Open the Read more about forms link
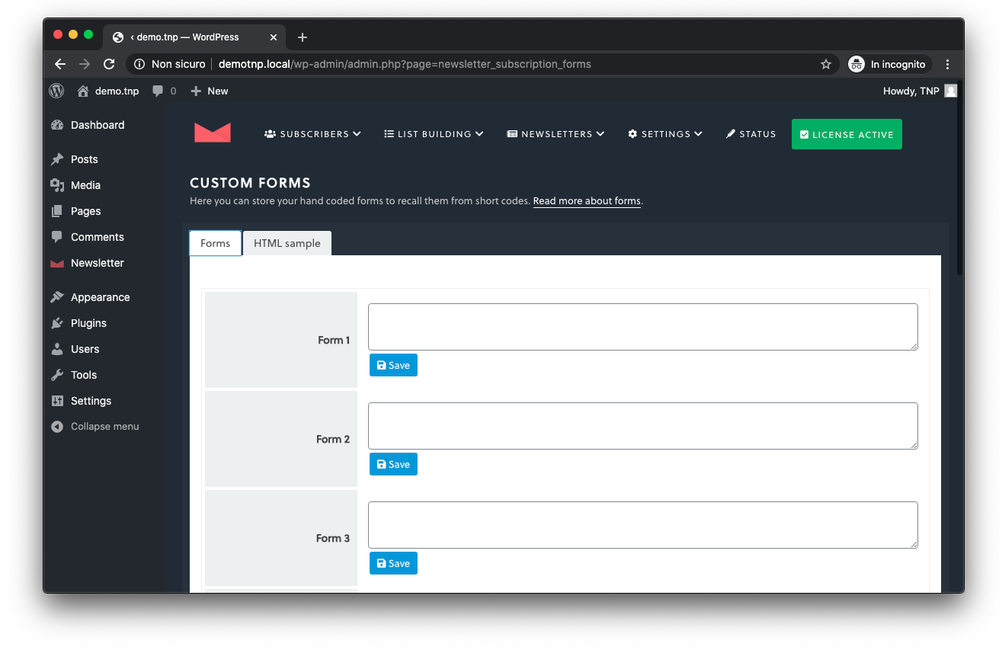1000x650 pixels. (586, 201)
